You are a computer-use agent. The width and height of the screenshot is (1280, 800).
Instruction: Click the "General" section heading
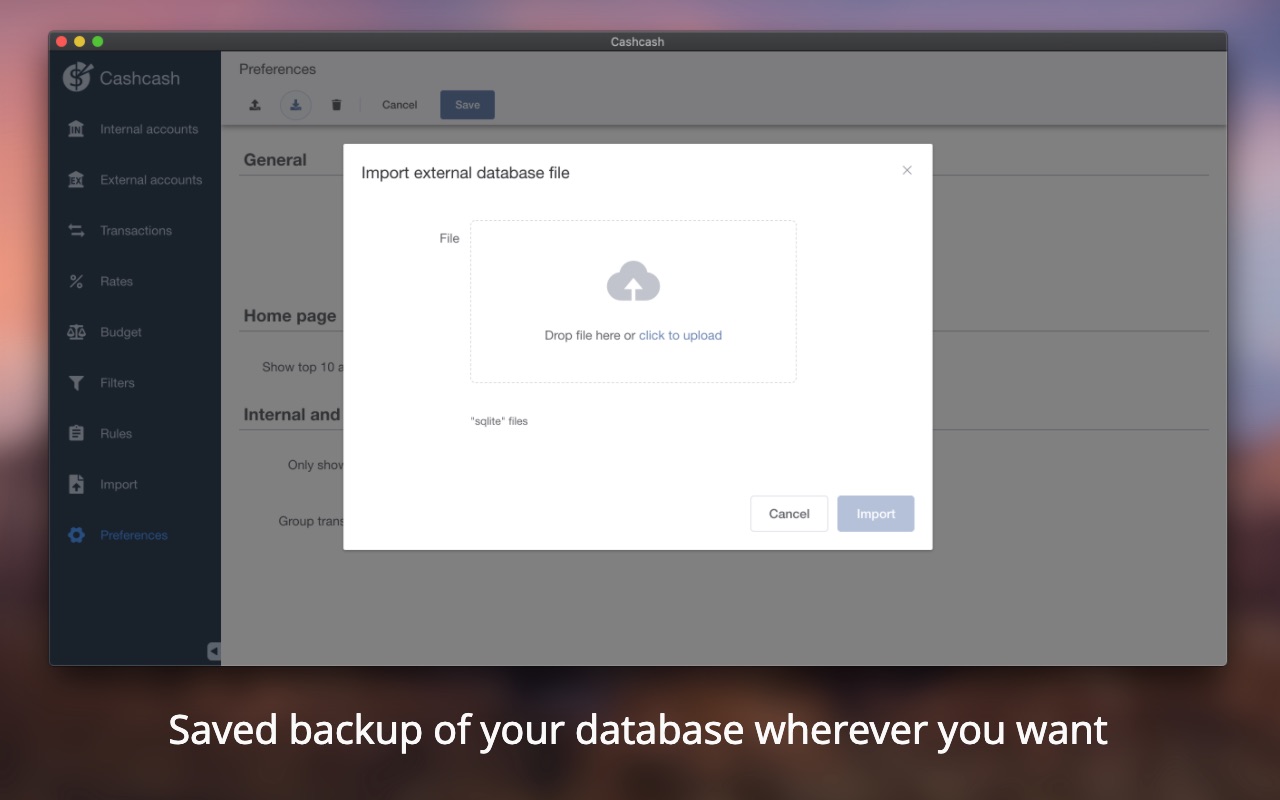[275, 160]
